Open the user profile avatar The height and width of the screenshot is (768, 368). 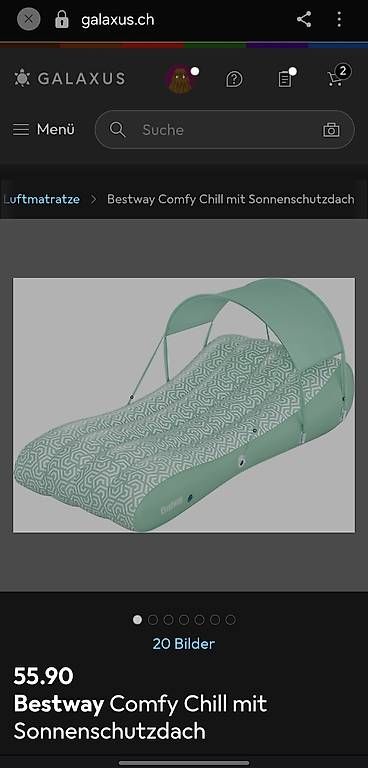coord(181,79)
